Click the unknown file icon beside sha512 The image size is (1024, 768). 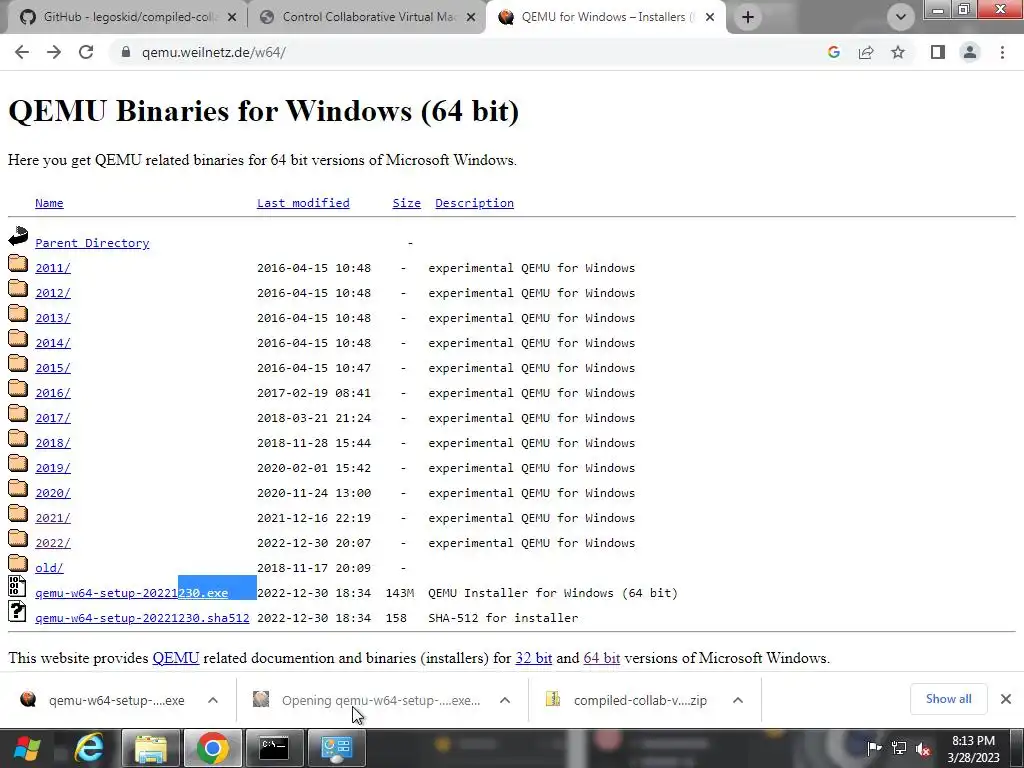pyautogui.click(x=18, y=611)
